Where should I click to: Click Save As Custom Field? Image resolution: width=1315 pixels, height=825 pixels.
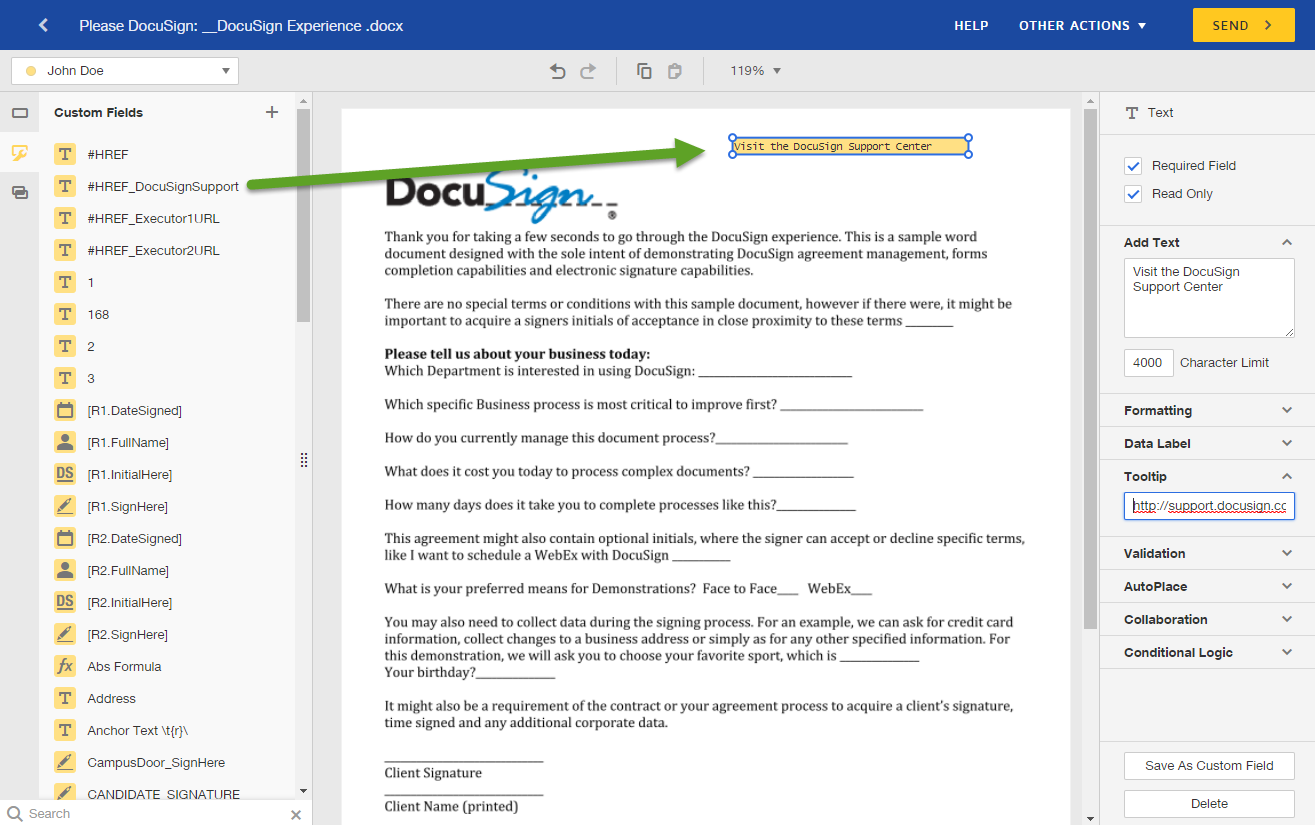point(1208,766)
